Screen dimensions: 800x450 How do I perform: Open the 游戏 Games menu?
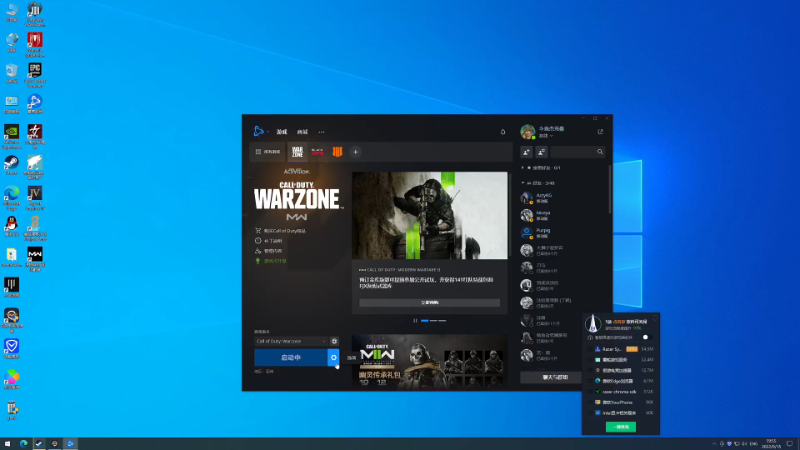tap(282, 132)
